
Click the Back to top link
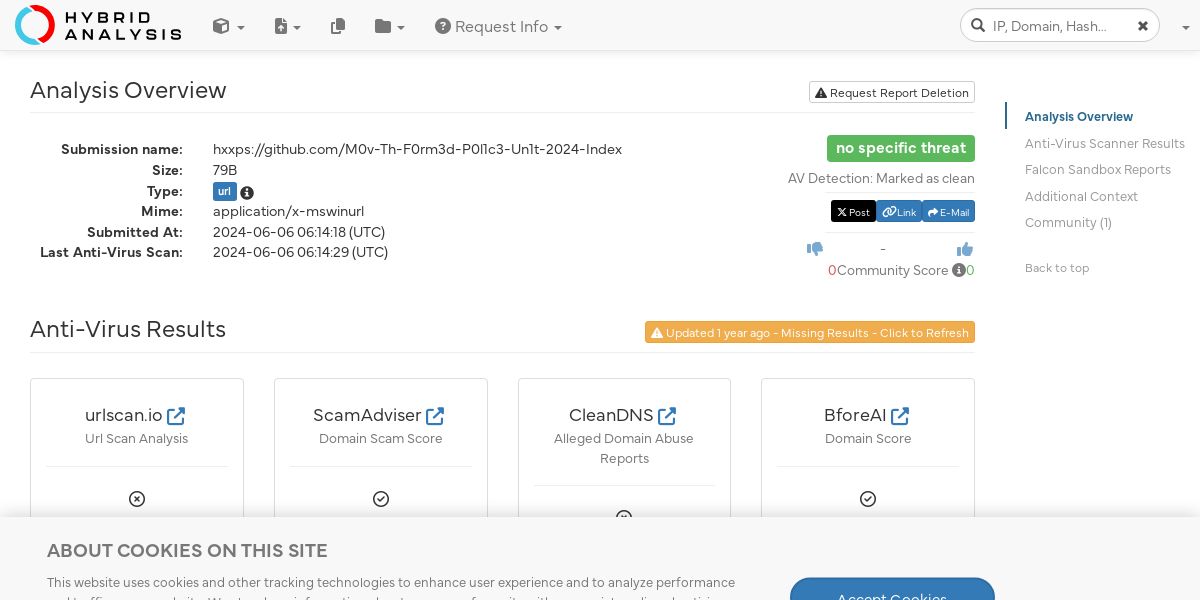[x=1056, y=268]
